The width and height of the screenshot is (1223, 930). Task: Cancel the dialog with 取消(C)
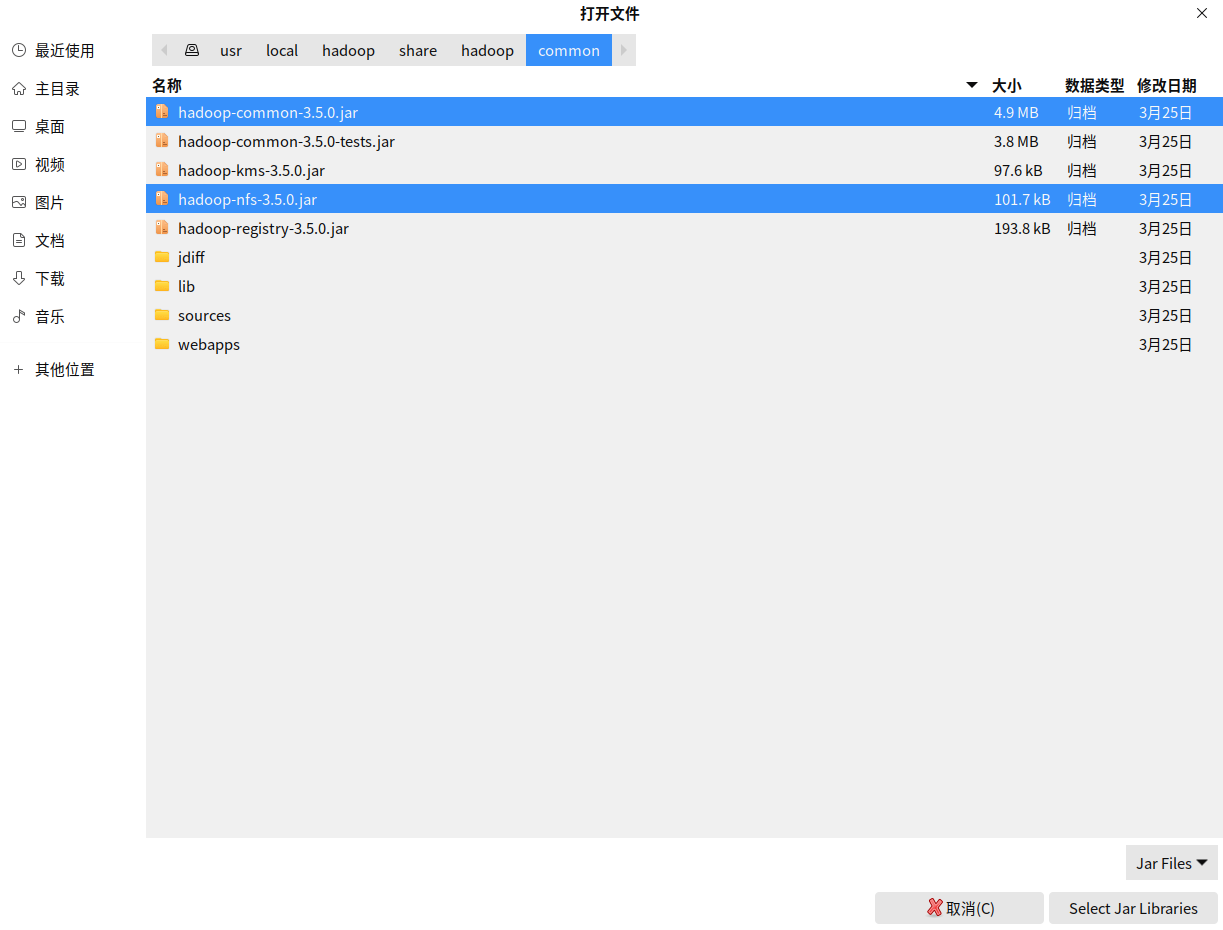(x=959, y=908)
